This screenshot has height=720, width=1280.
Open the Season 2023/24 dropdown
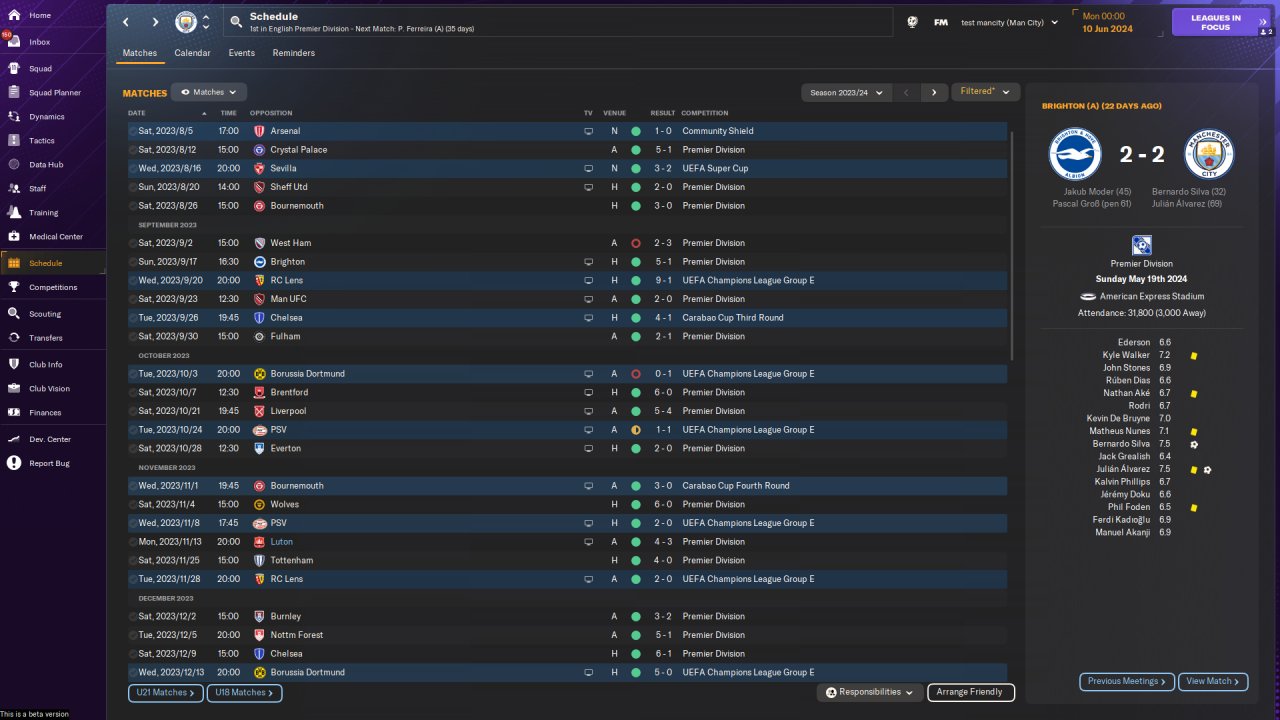pyautogui.click(x=846, y=92)
